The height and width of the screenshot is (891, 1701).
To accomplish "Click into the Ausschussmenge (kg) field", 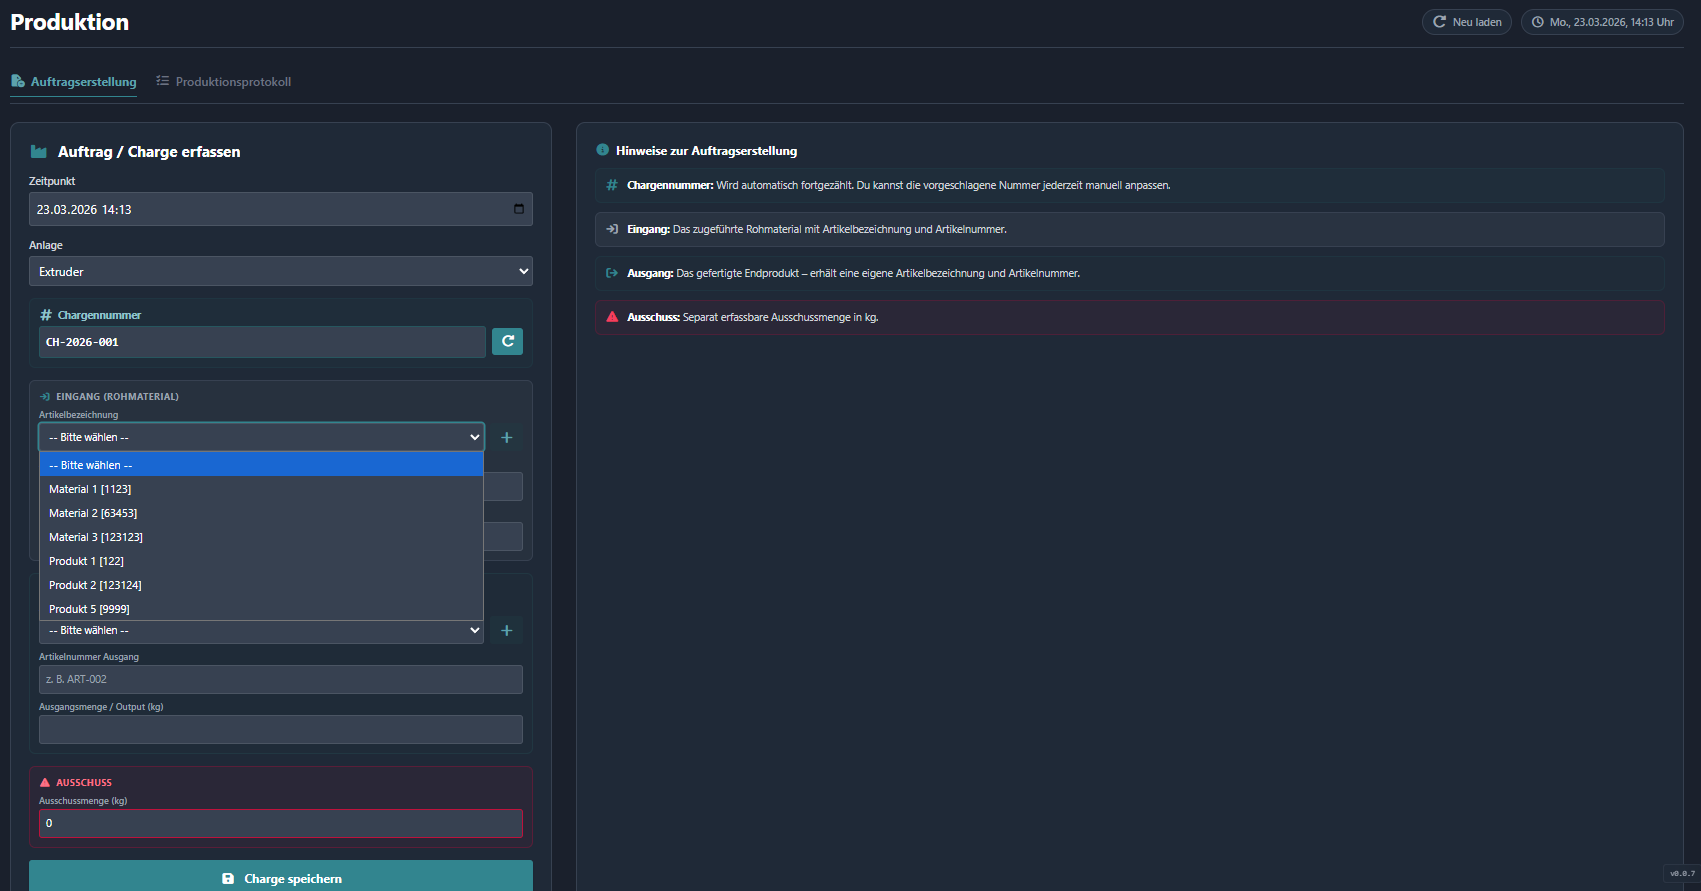I will pyautogui.click(x=280, y=823).
